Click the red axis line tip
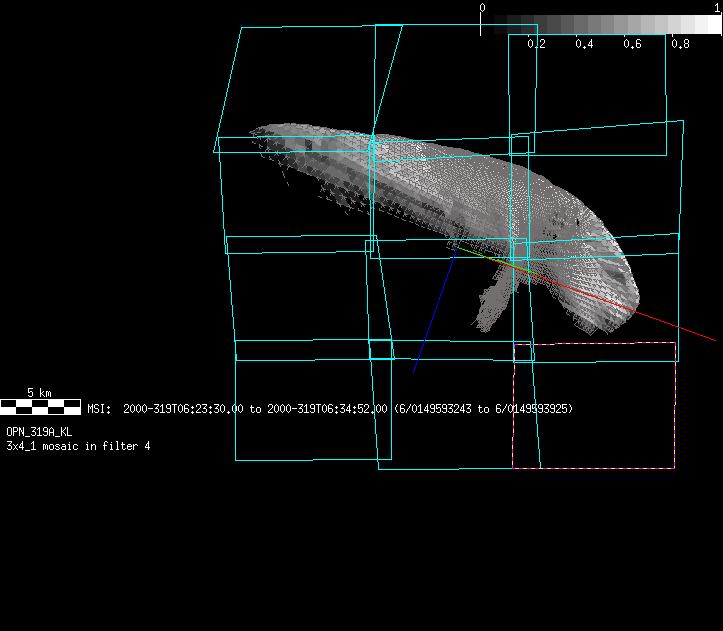 [x=714, y=340]
